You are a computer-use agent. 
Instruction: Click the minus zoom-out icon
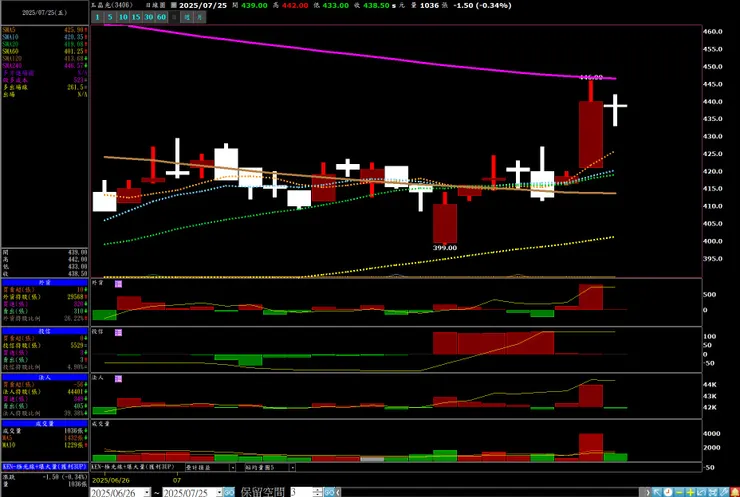click(679, 492)
